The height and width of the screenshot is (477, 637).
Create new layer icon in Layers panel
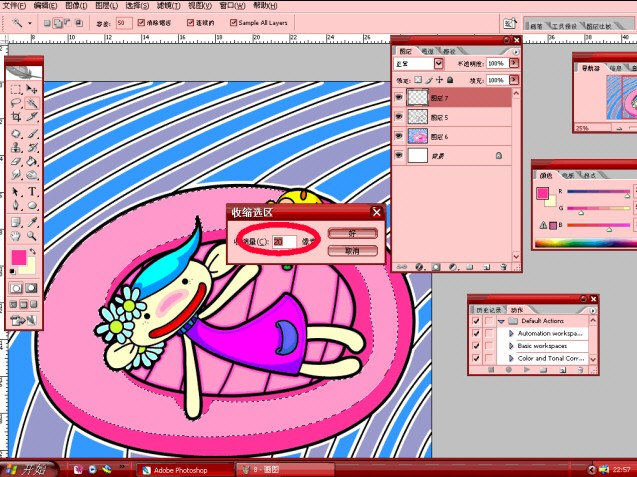click(x=487, y=267)
